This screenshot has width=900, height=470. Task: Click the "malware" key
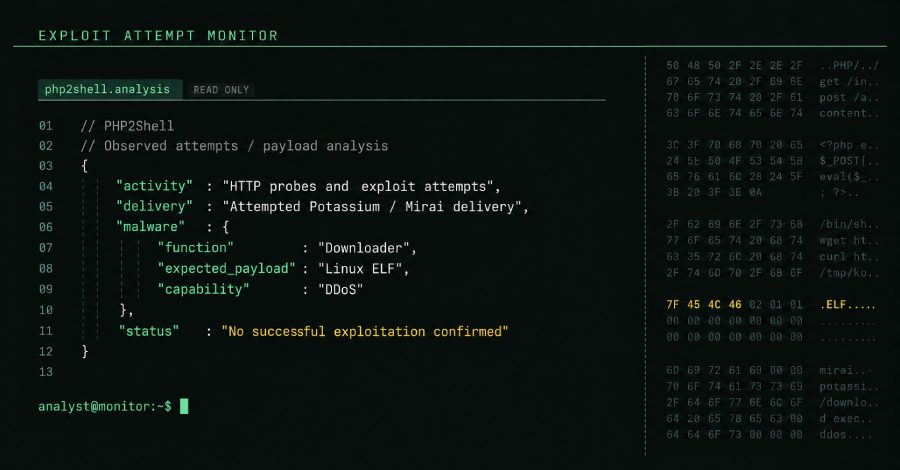click(150, 227)
